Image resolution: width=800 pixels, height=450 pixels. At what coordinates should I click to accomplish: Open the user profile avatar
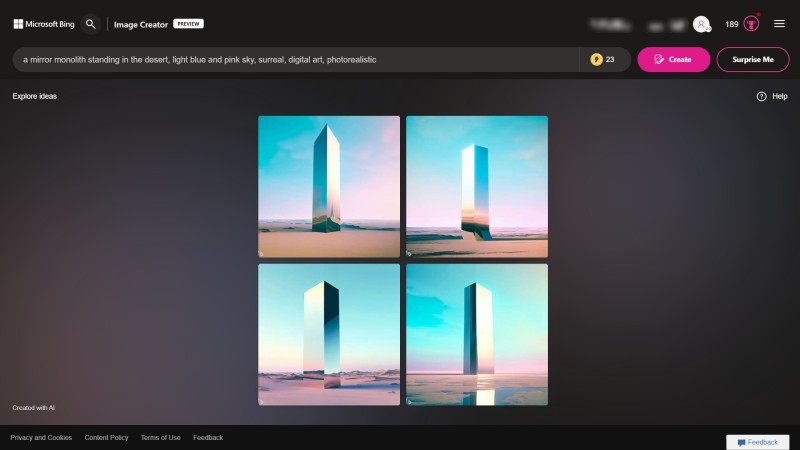tap(702, 24)
